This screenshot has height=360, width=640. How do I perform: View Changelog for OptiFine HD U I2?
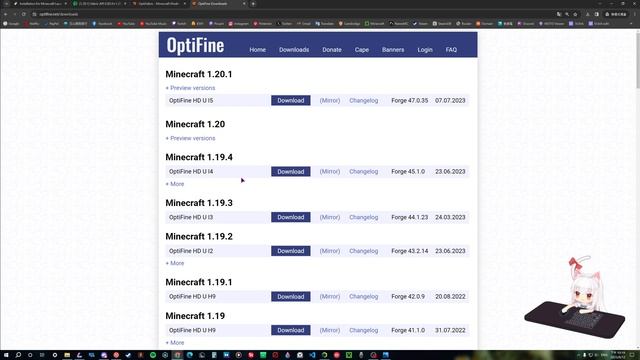[364, 251]
